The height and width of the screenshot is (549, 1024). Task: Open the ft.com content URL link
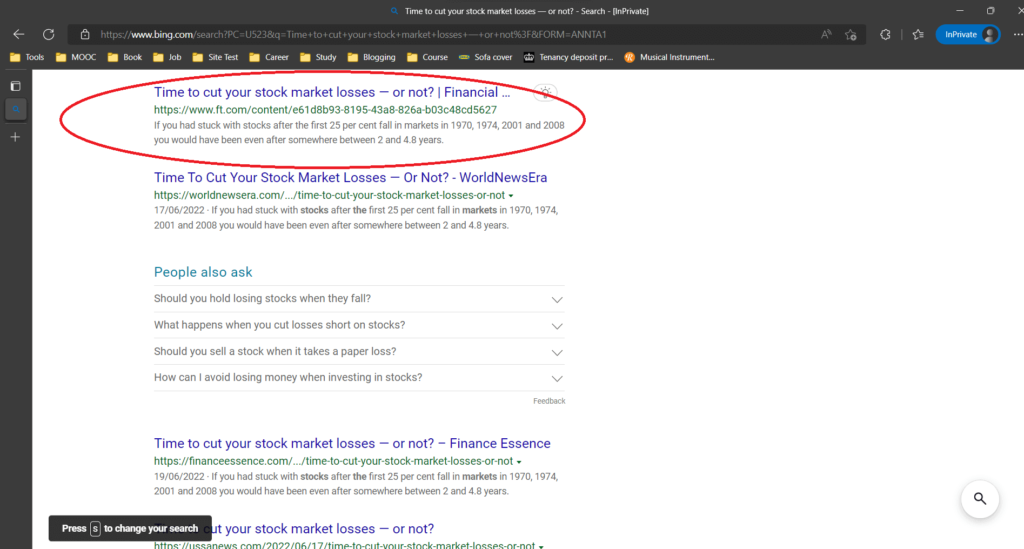click(x=325, y=110)
